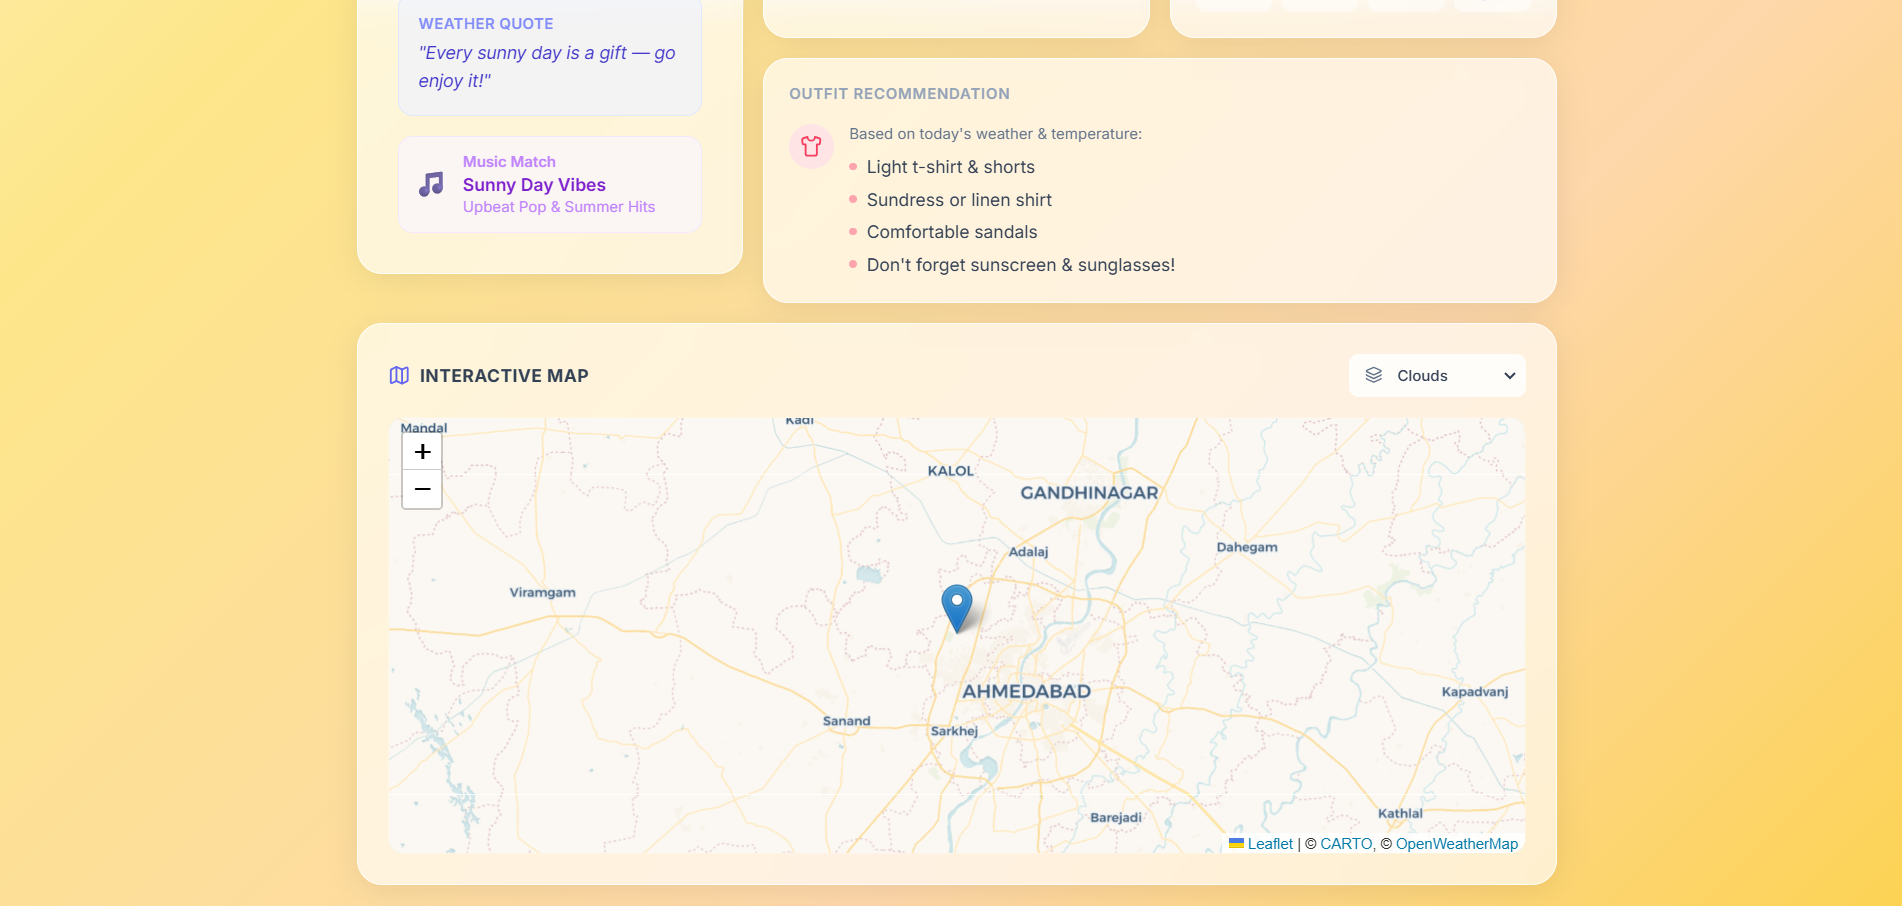Open the Clouds map layer dropdown
The height and width of the screenshot is (906, 1902).
tap(1437, 376)
